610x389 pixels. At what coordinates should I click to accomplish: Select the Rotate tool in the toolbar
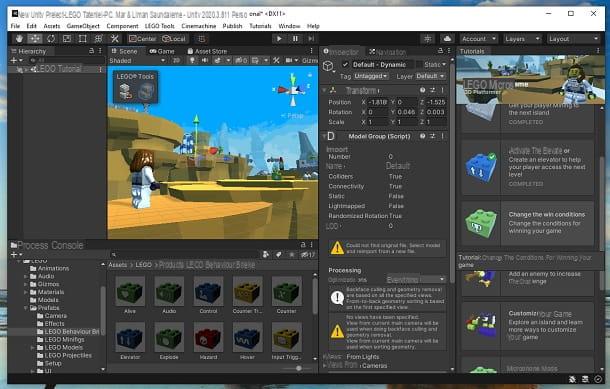[51, 39]
